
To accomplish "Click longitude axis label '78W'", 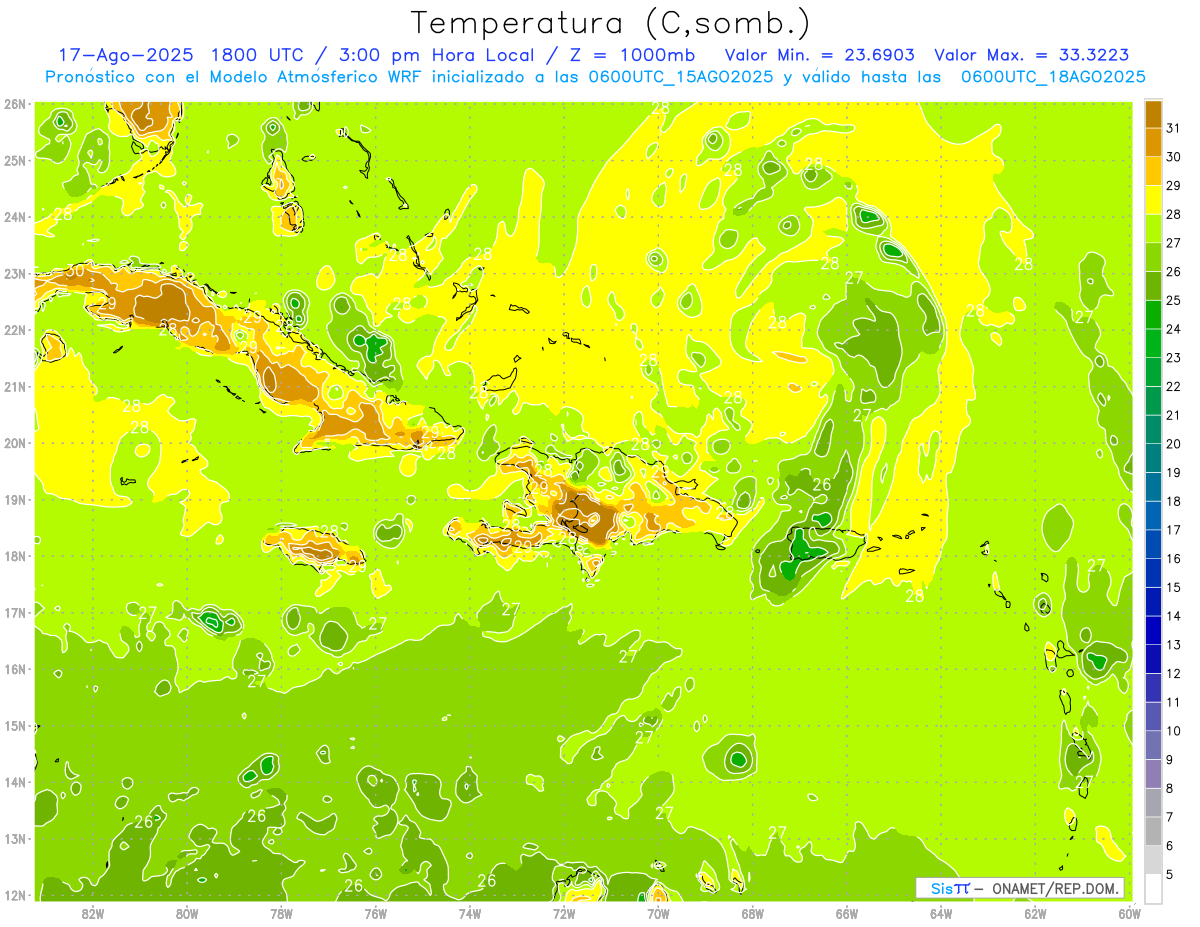I will pyautogui.click(x=281, y=912).
